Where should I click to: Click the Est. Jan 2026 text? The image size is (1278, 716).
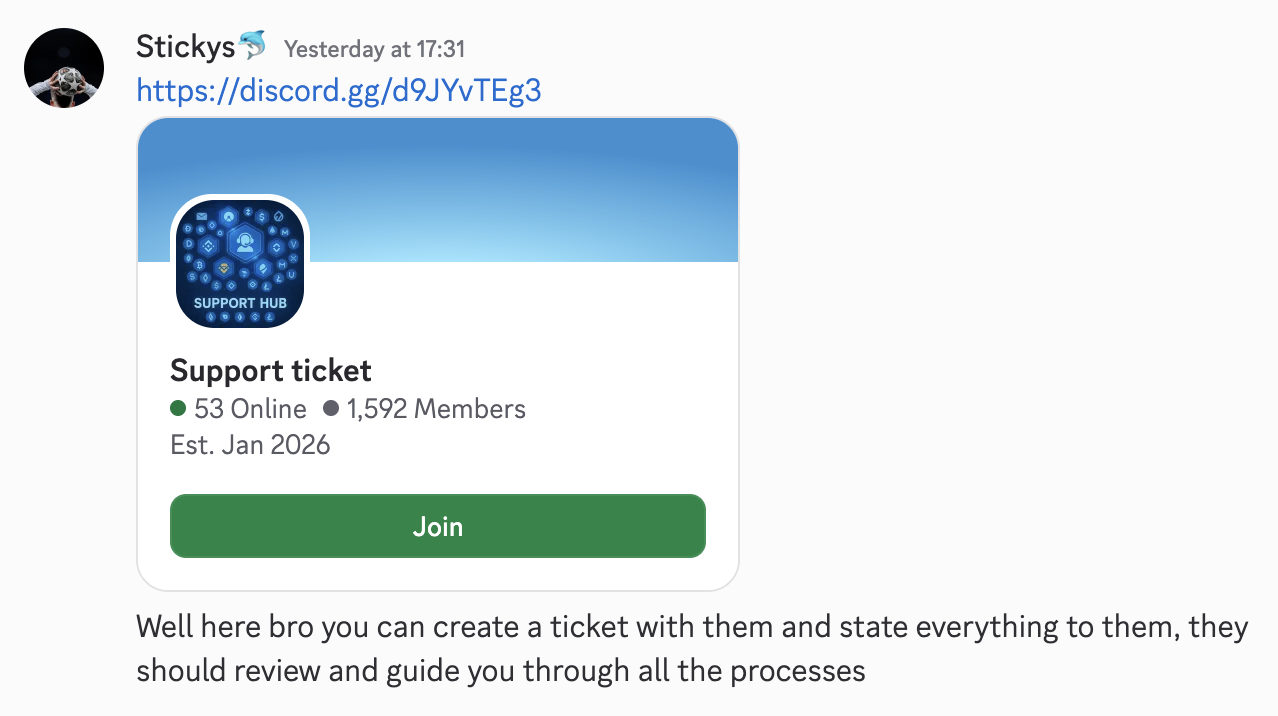click(x=250, y=444)
